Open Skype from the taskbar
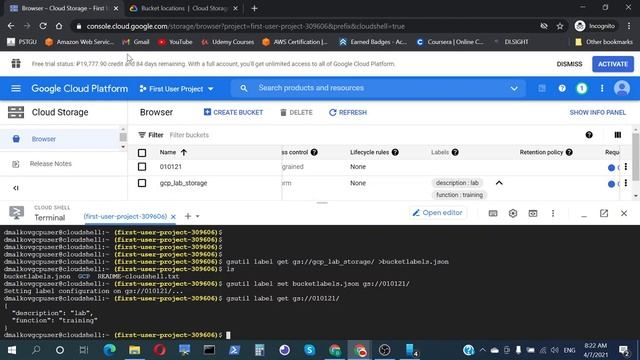640x360 pixels. [x=309, y=350]
